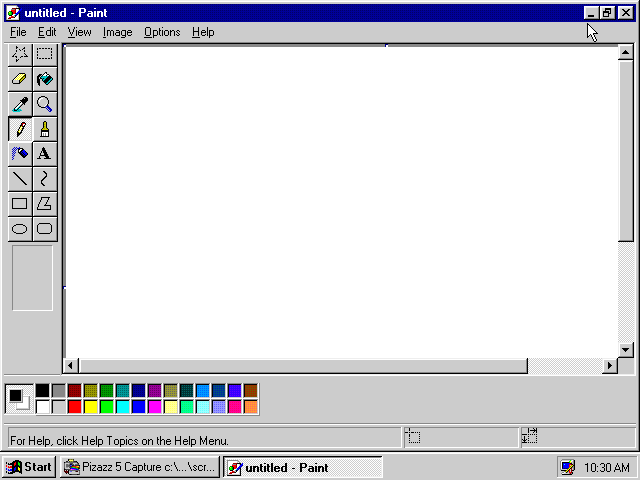Pick the dark gray color swatch
This screenshot has width=640, height=480.
click(59, 391)
